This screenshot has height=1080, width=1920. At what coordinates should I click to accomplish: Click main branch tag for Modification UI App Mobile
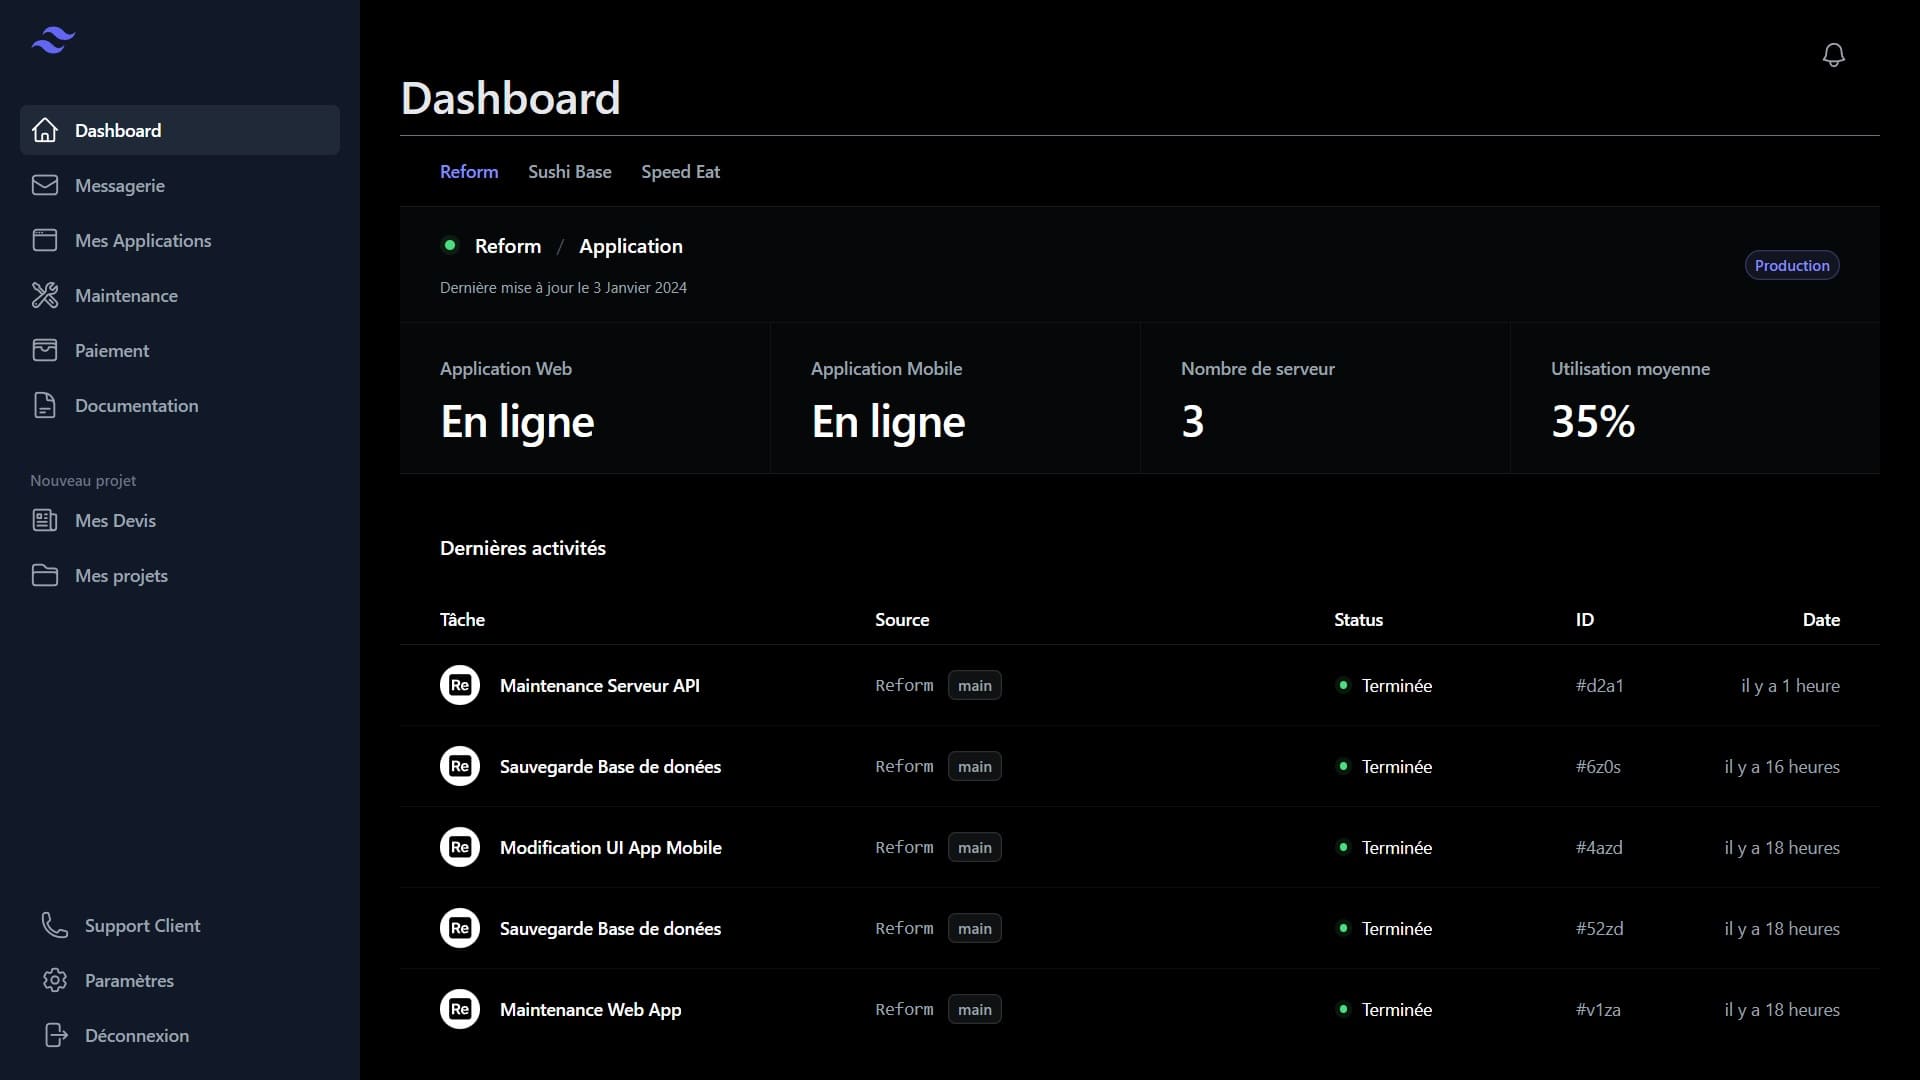[974, 847]
